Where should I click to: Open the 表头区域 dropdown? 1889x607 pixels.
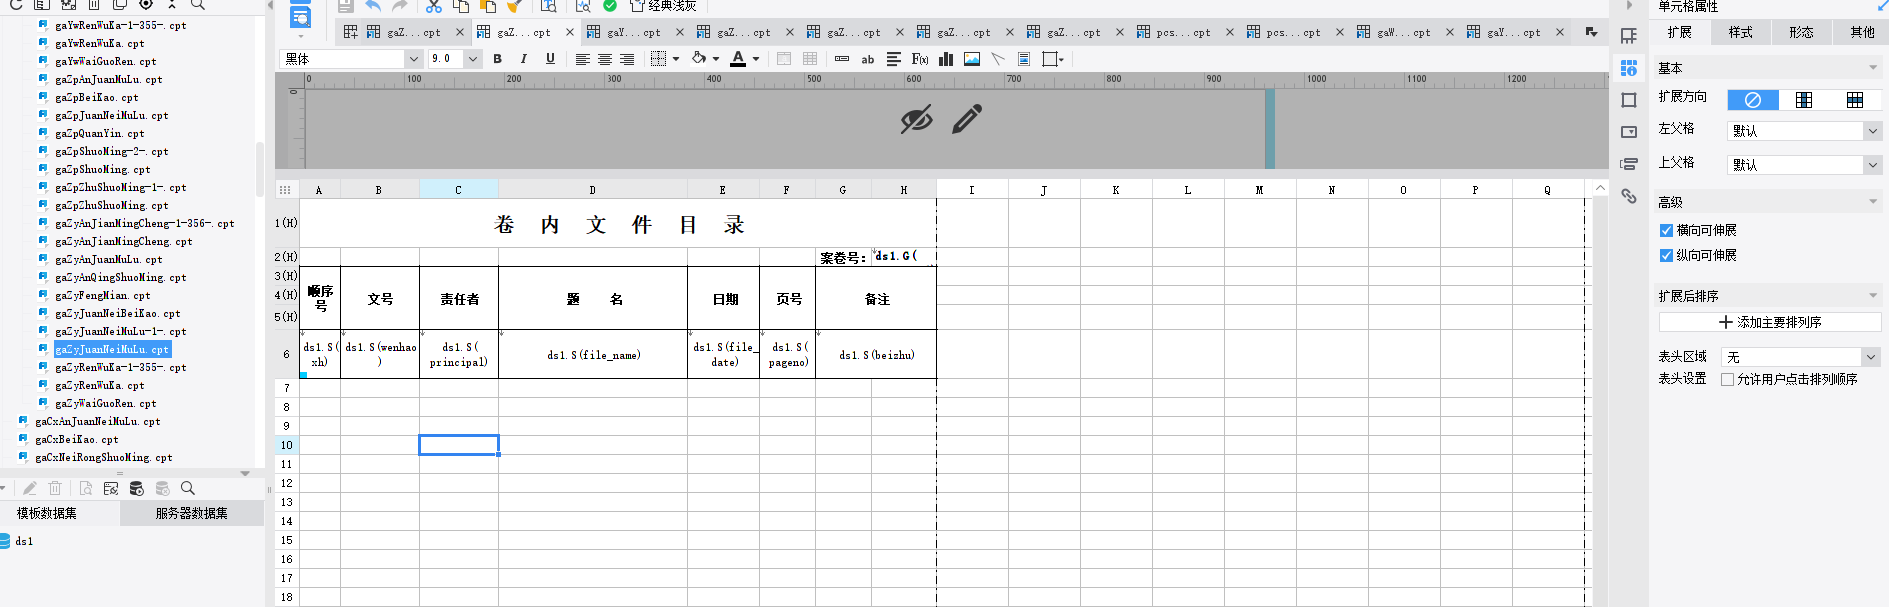(1870, 357)
